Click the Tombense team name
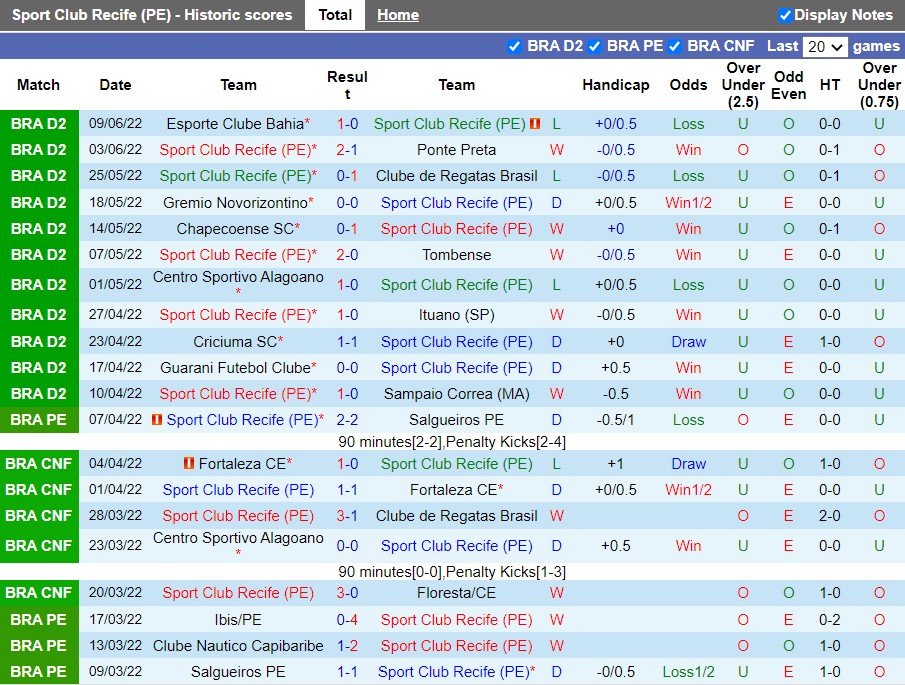905x685 pixels. tap(456, 255)
